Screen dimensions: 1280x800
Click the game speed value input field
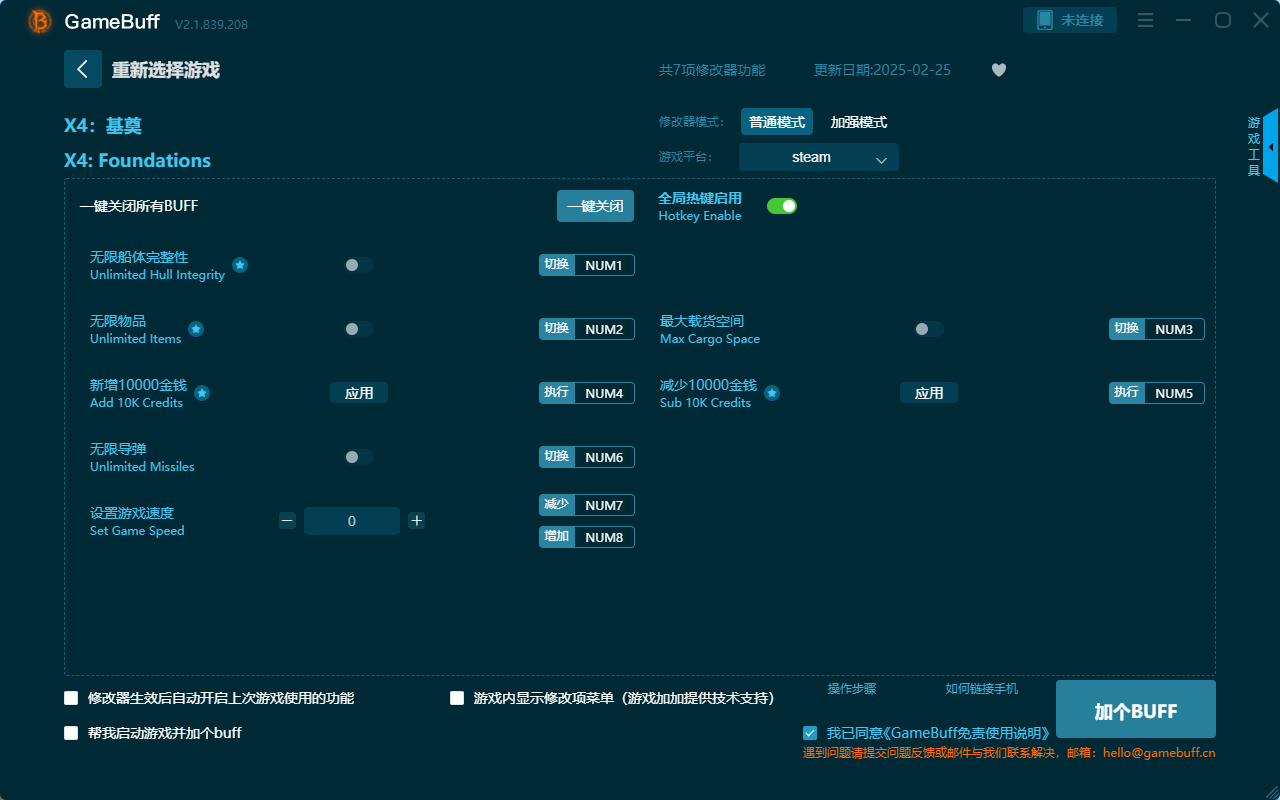(x=352, y=520)
